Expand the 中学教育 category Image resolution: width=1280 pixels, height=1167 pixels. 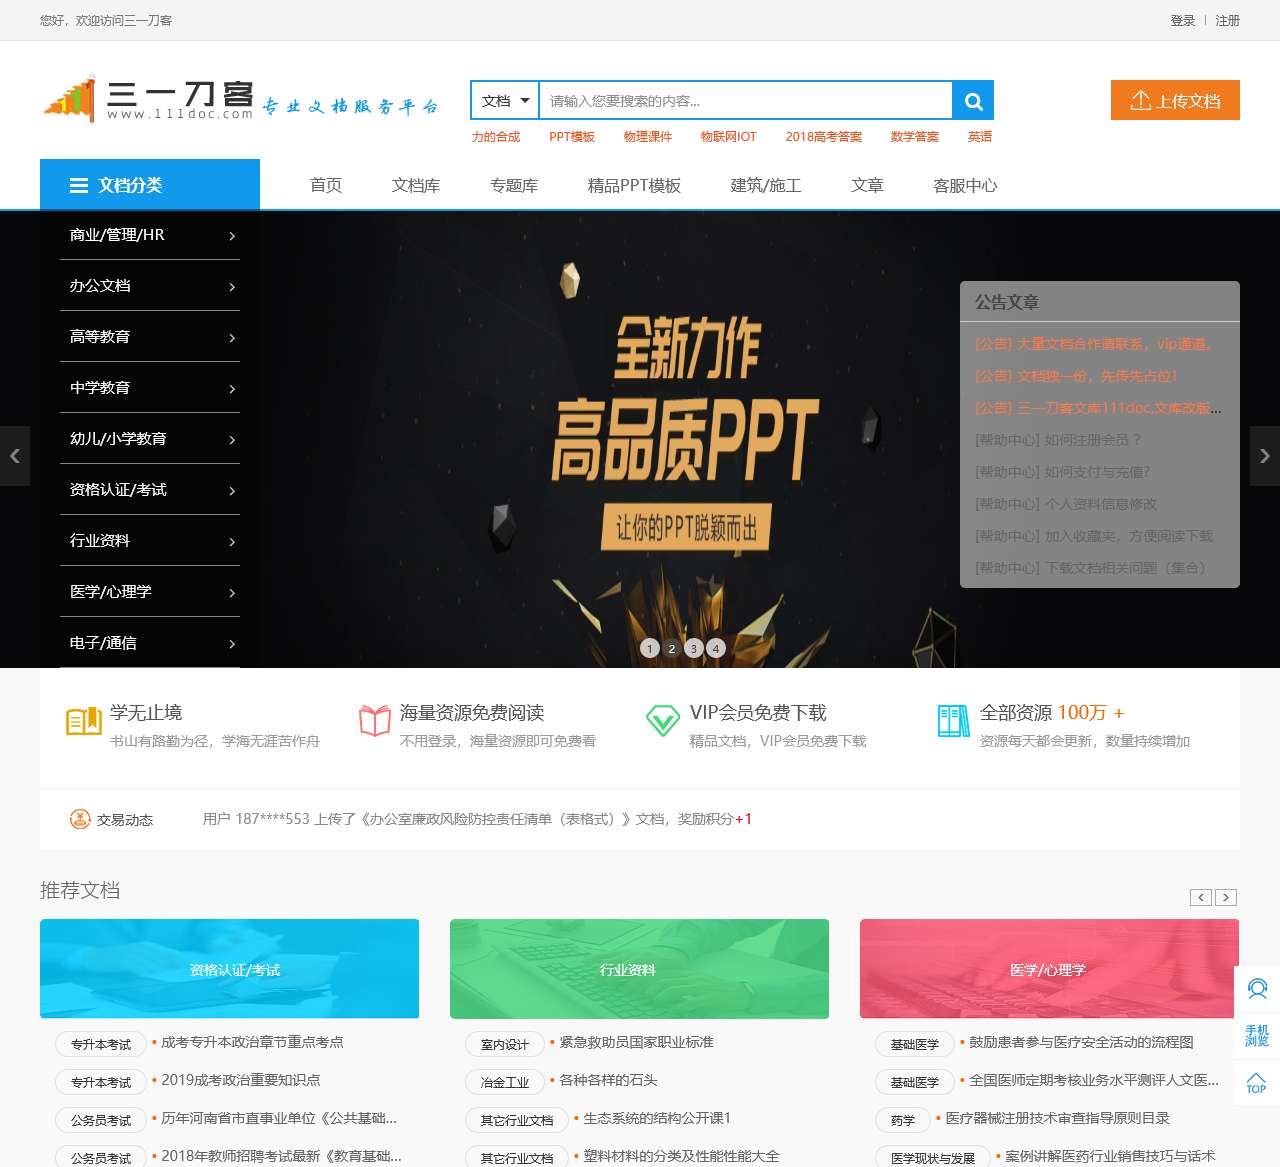coord(150,388)
